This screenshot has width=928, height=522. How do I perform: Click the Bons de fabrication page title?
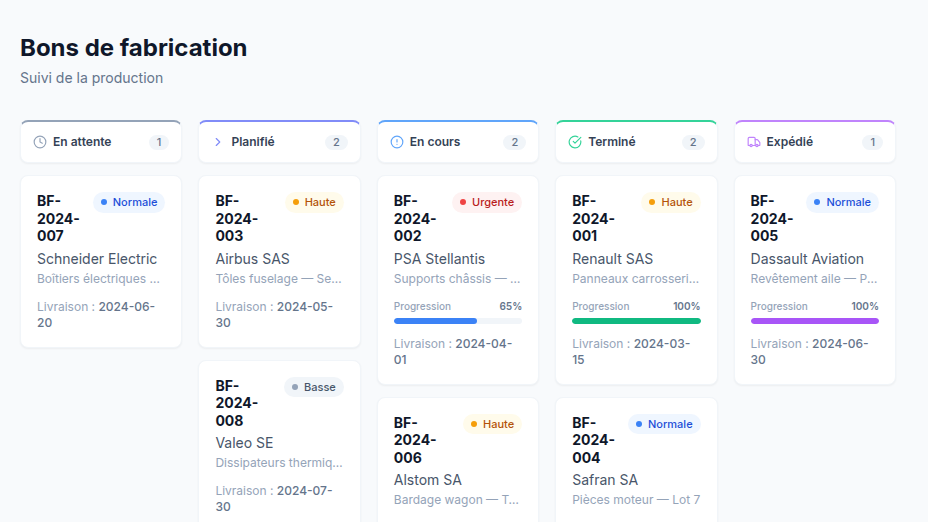(134, 48)
